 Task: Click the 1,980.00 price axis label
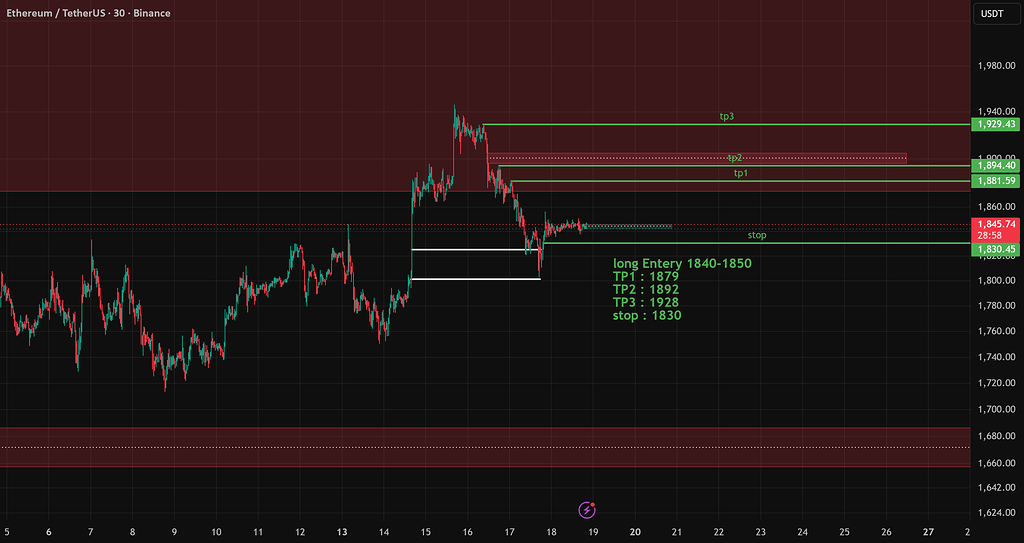coord(996,65)
